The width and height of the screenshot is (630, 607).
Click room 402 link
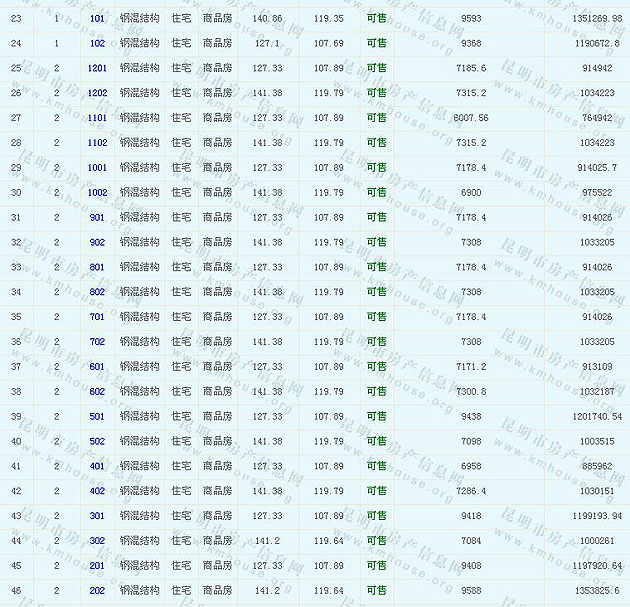point(97,491)
